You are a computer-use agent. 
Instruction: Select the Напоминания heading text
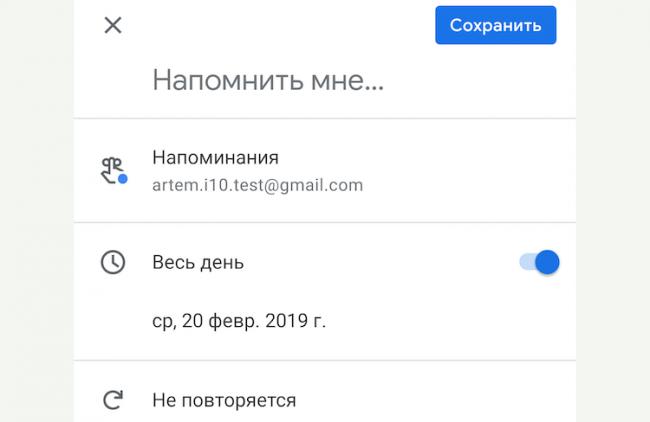tap(215, 158)
